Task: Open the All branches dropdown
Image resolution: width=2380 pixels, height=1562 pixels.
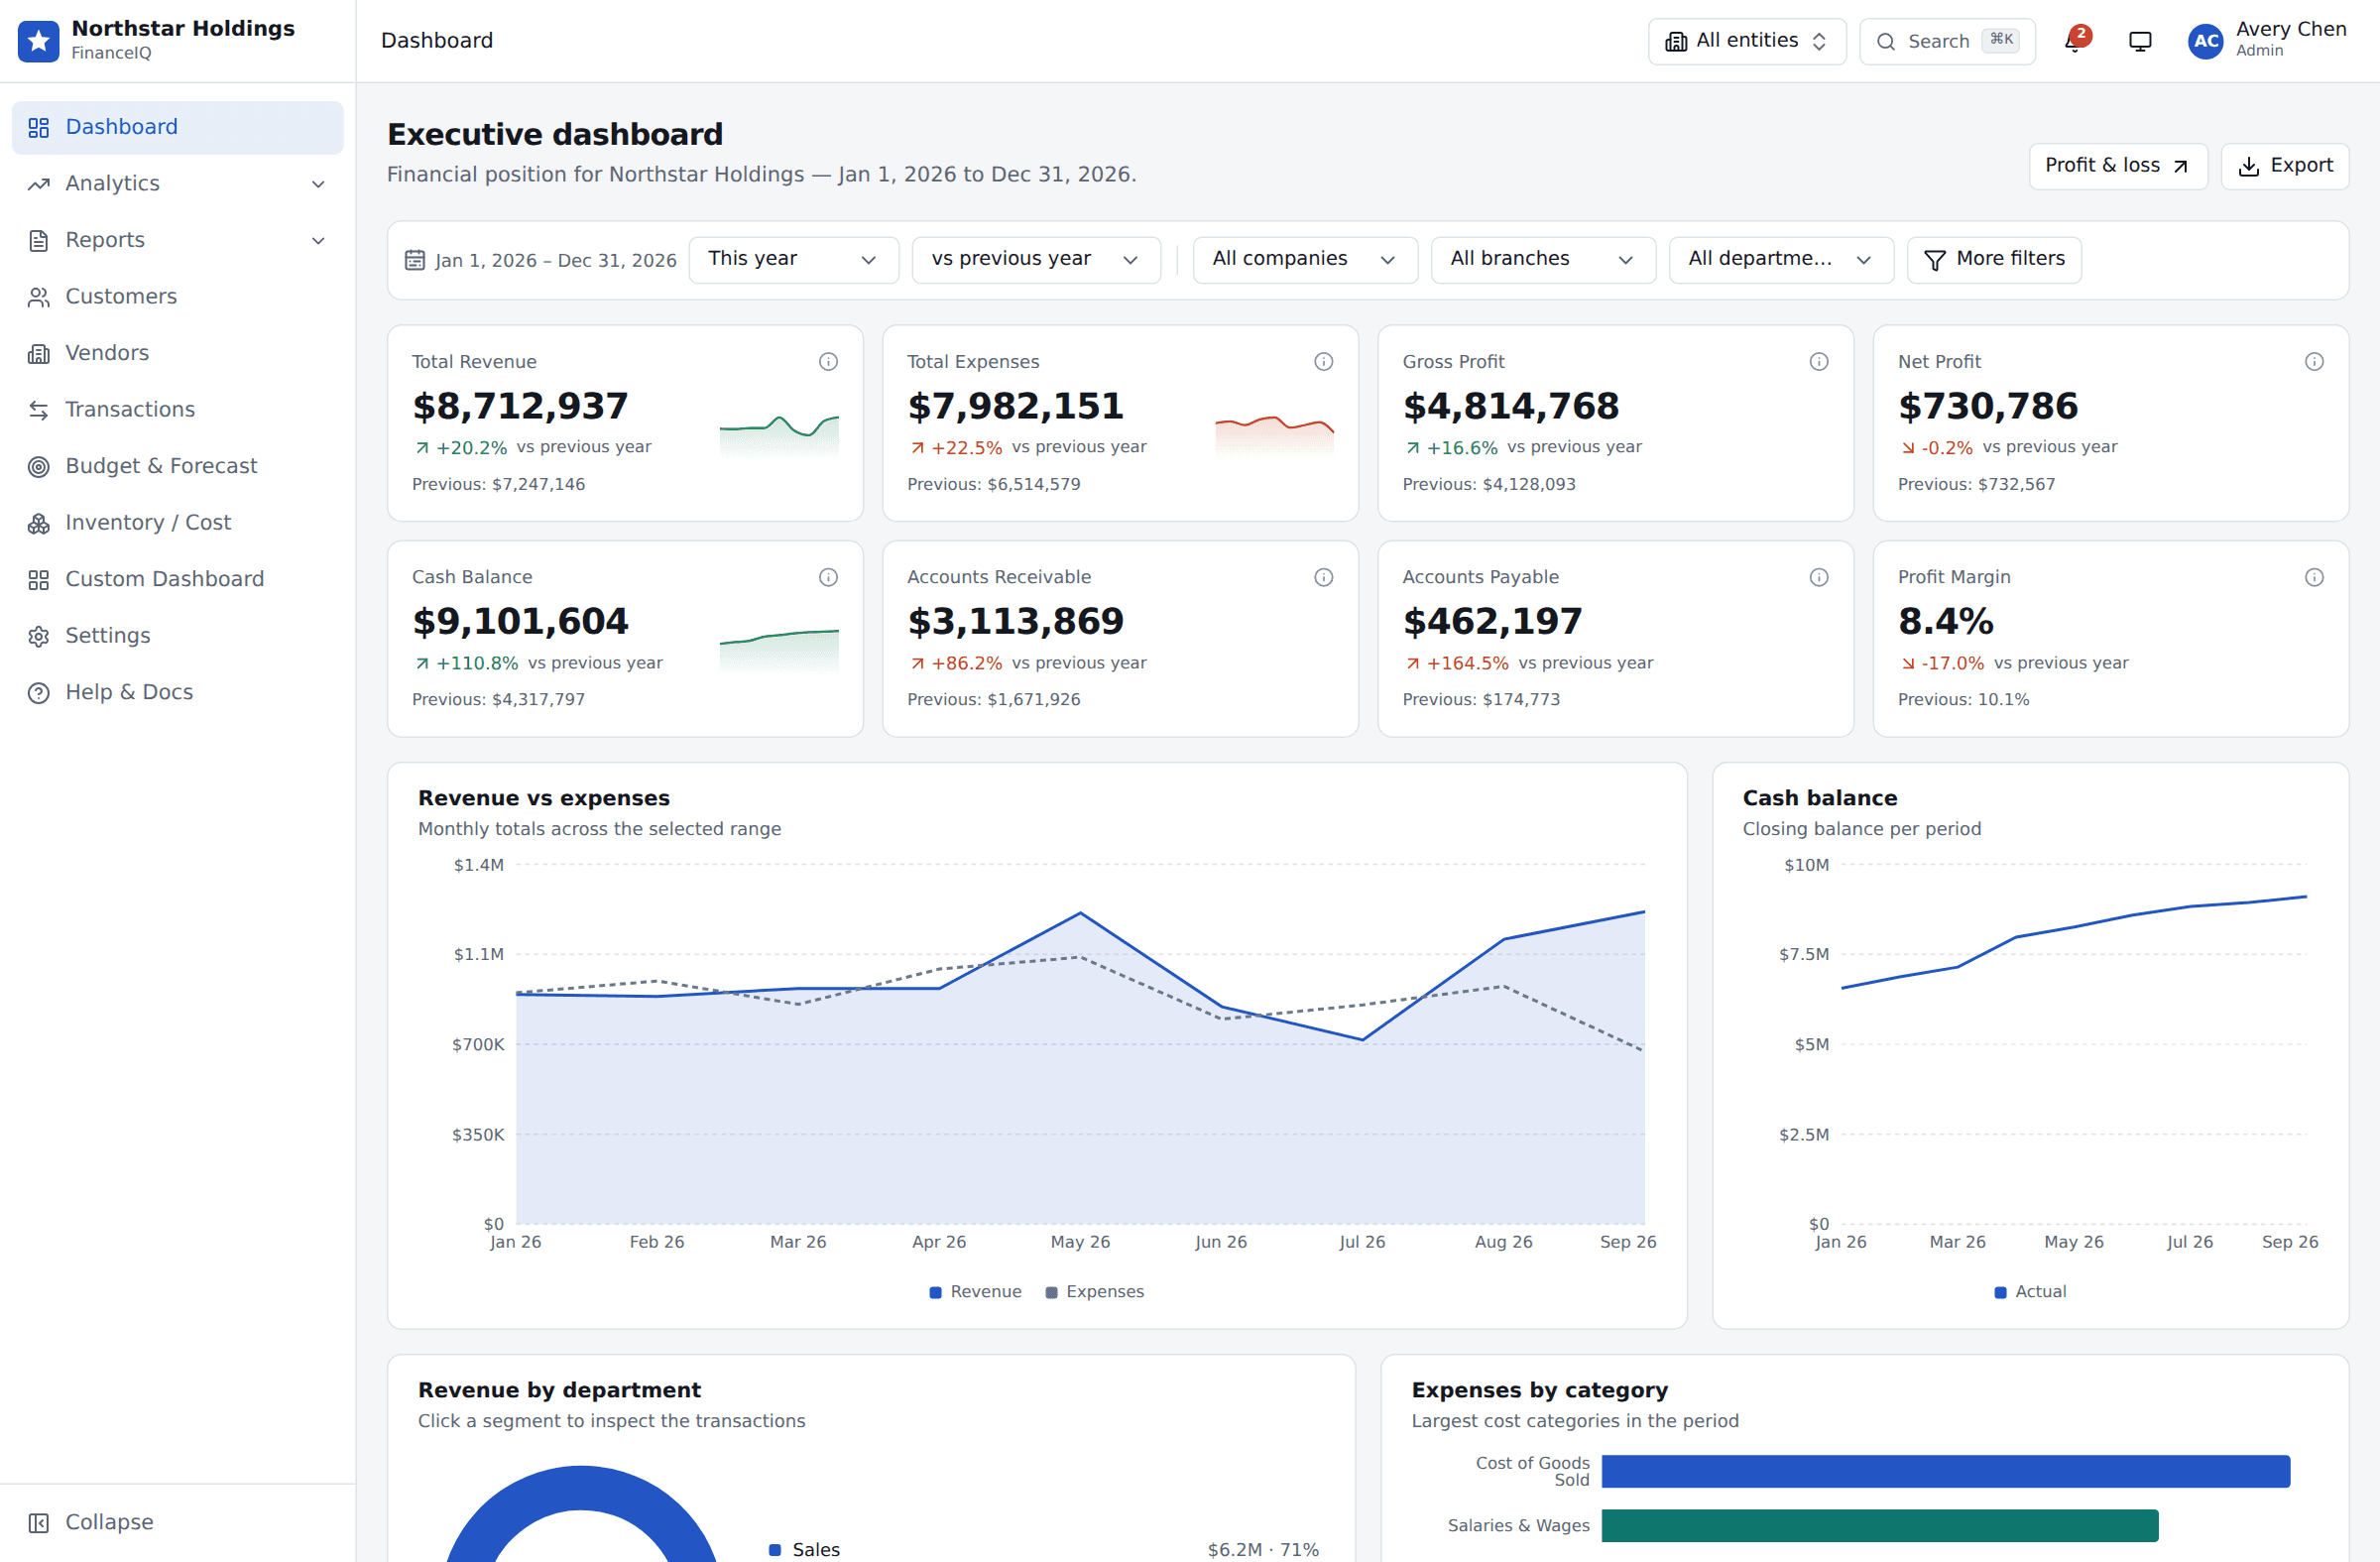Action: (1542, 260)
